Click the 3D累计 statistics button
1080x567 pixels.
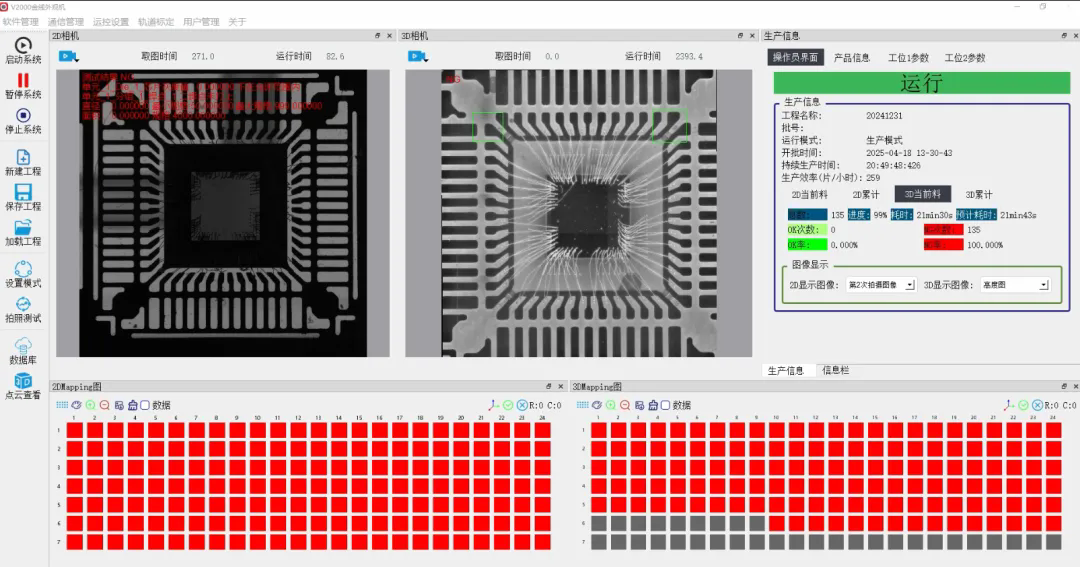[978, 195]
